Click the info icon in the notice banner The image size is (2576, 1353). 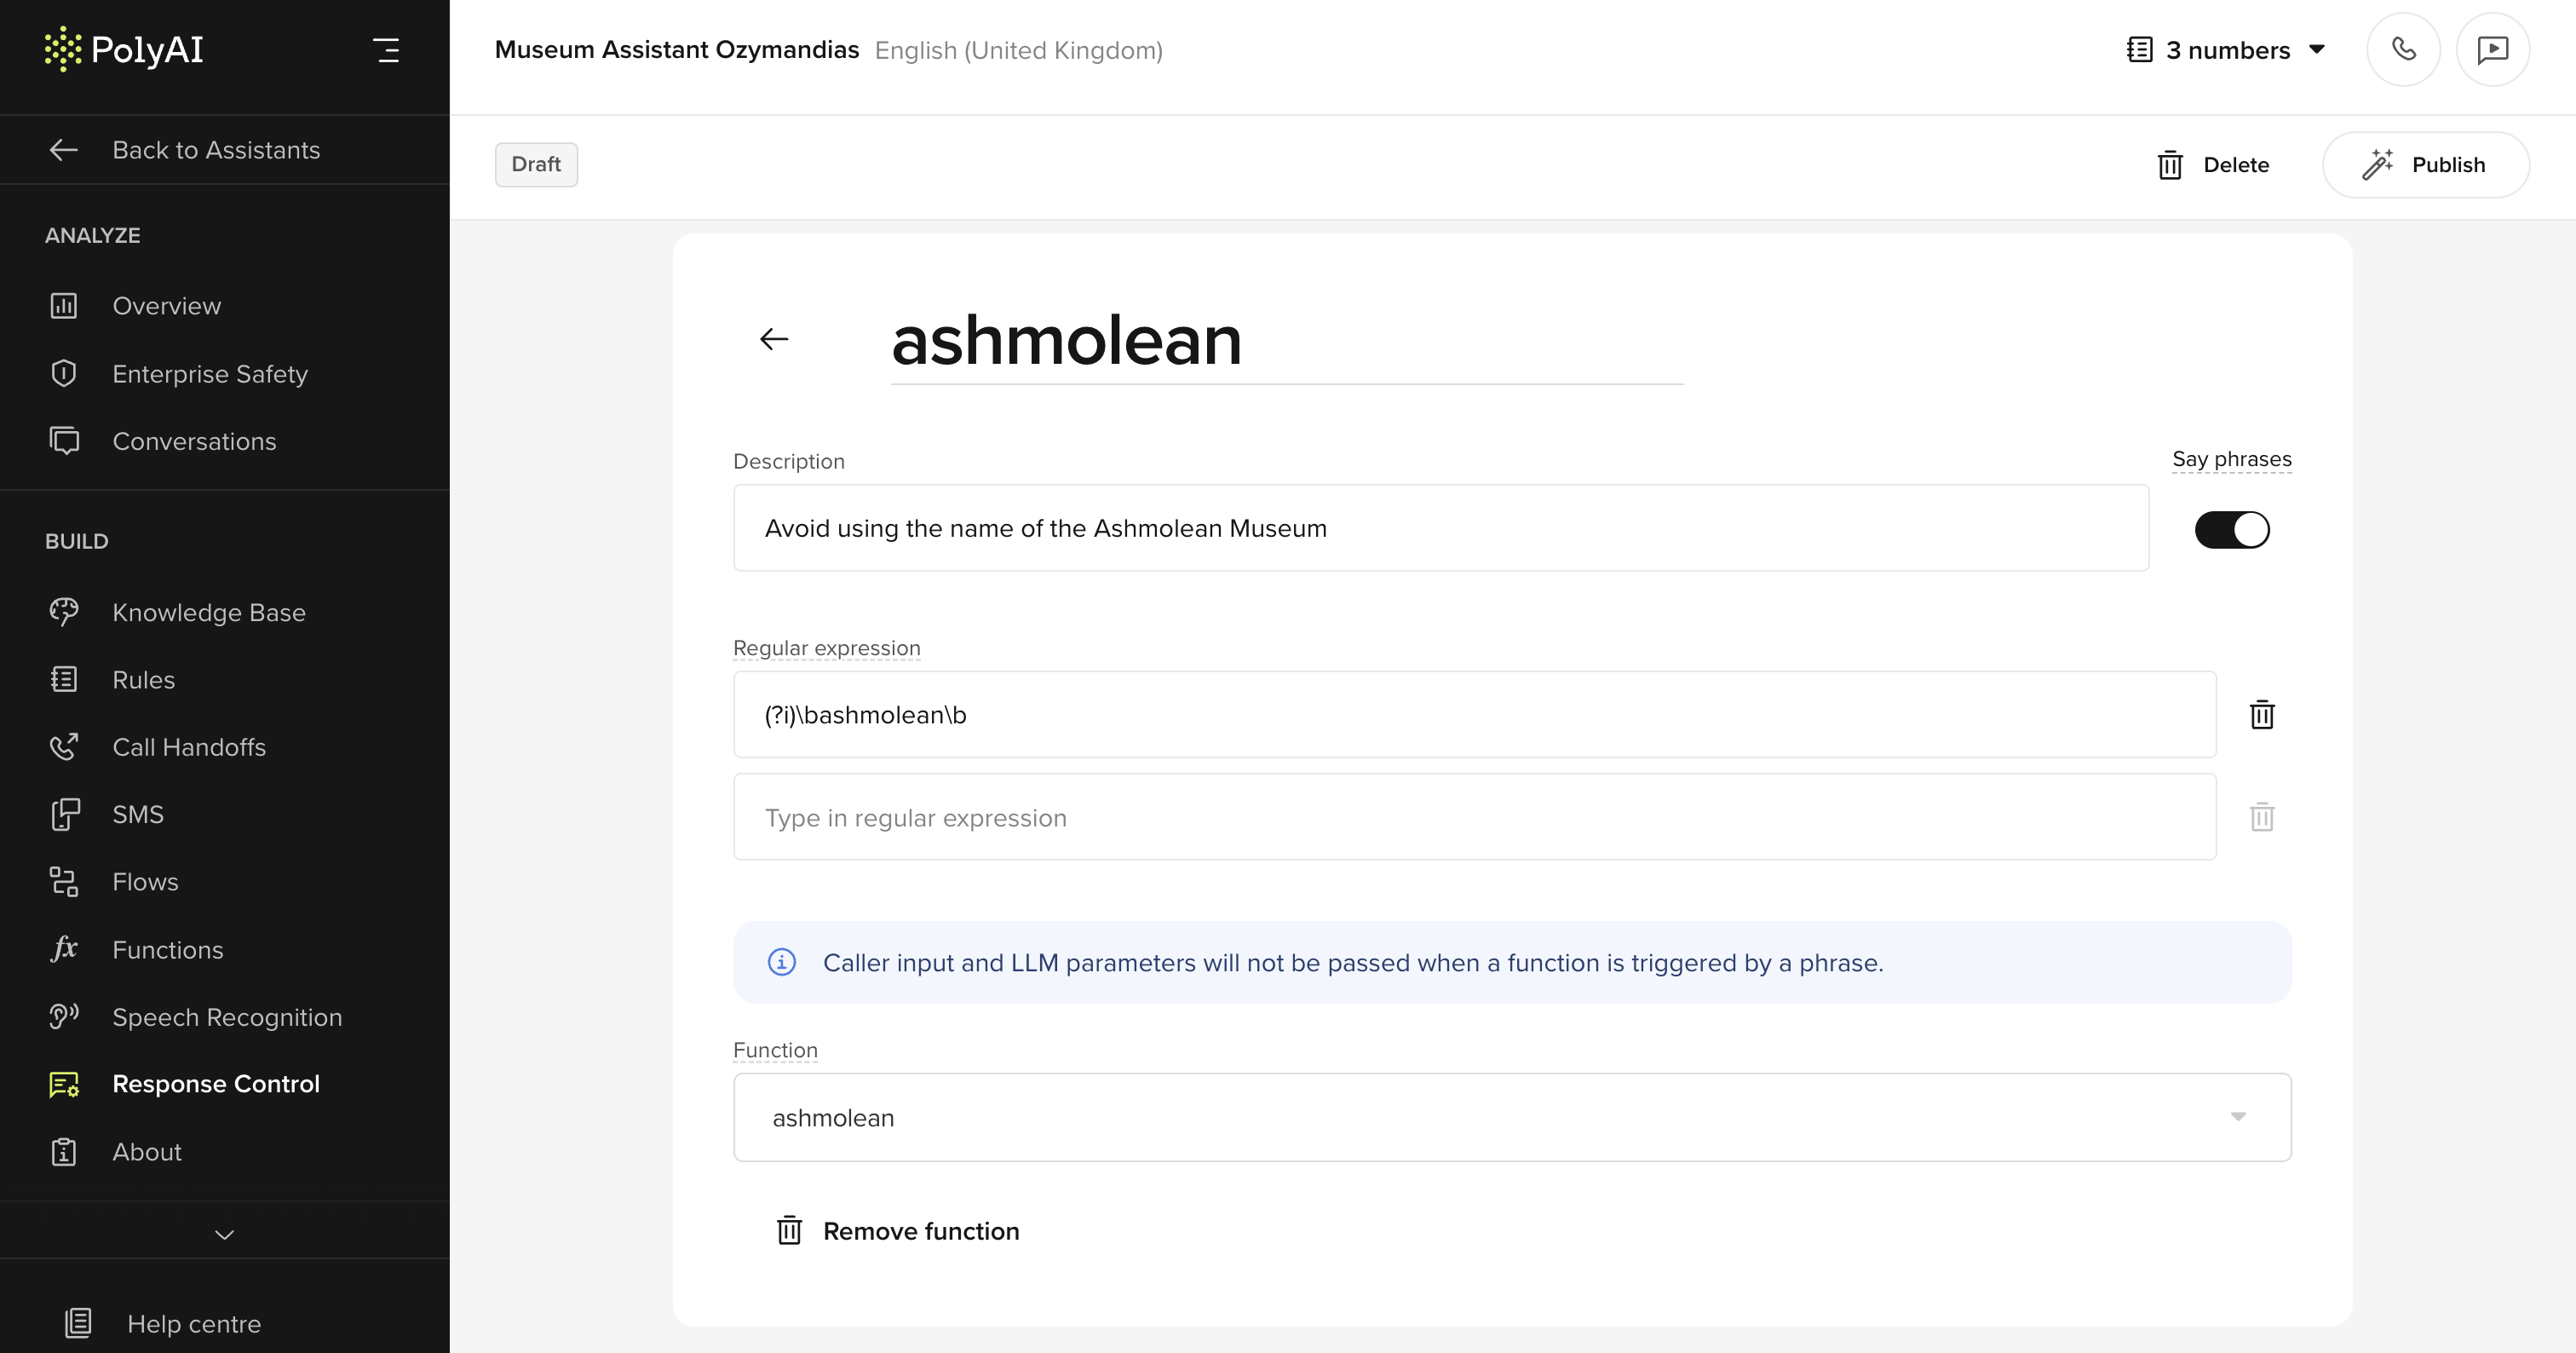tap(782, 962)
